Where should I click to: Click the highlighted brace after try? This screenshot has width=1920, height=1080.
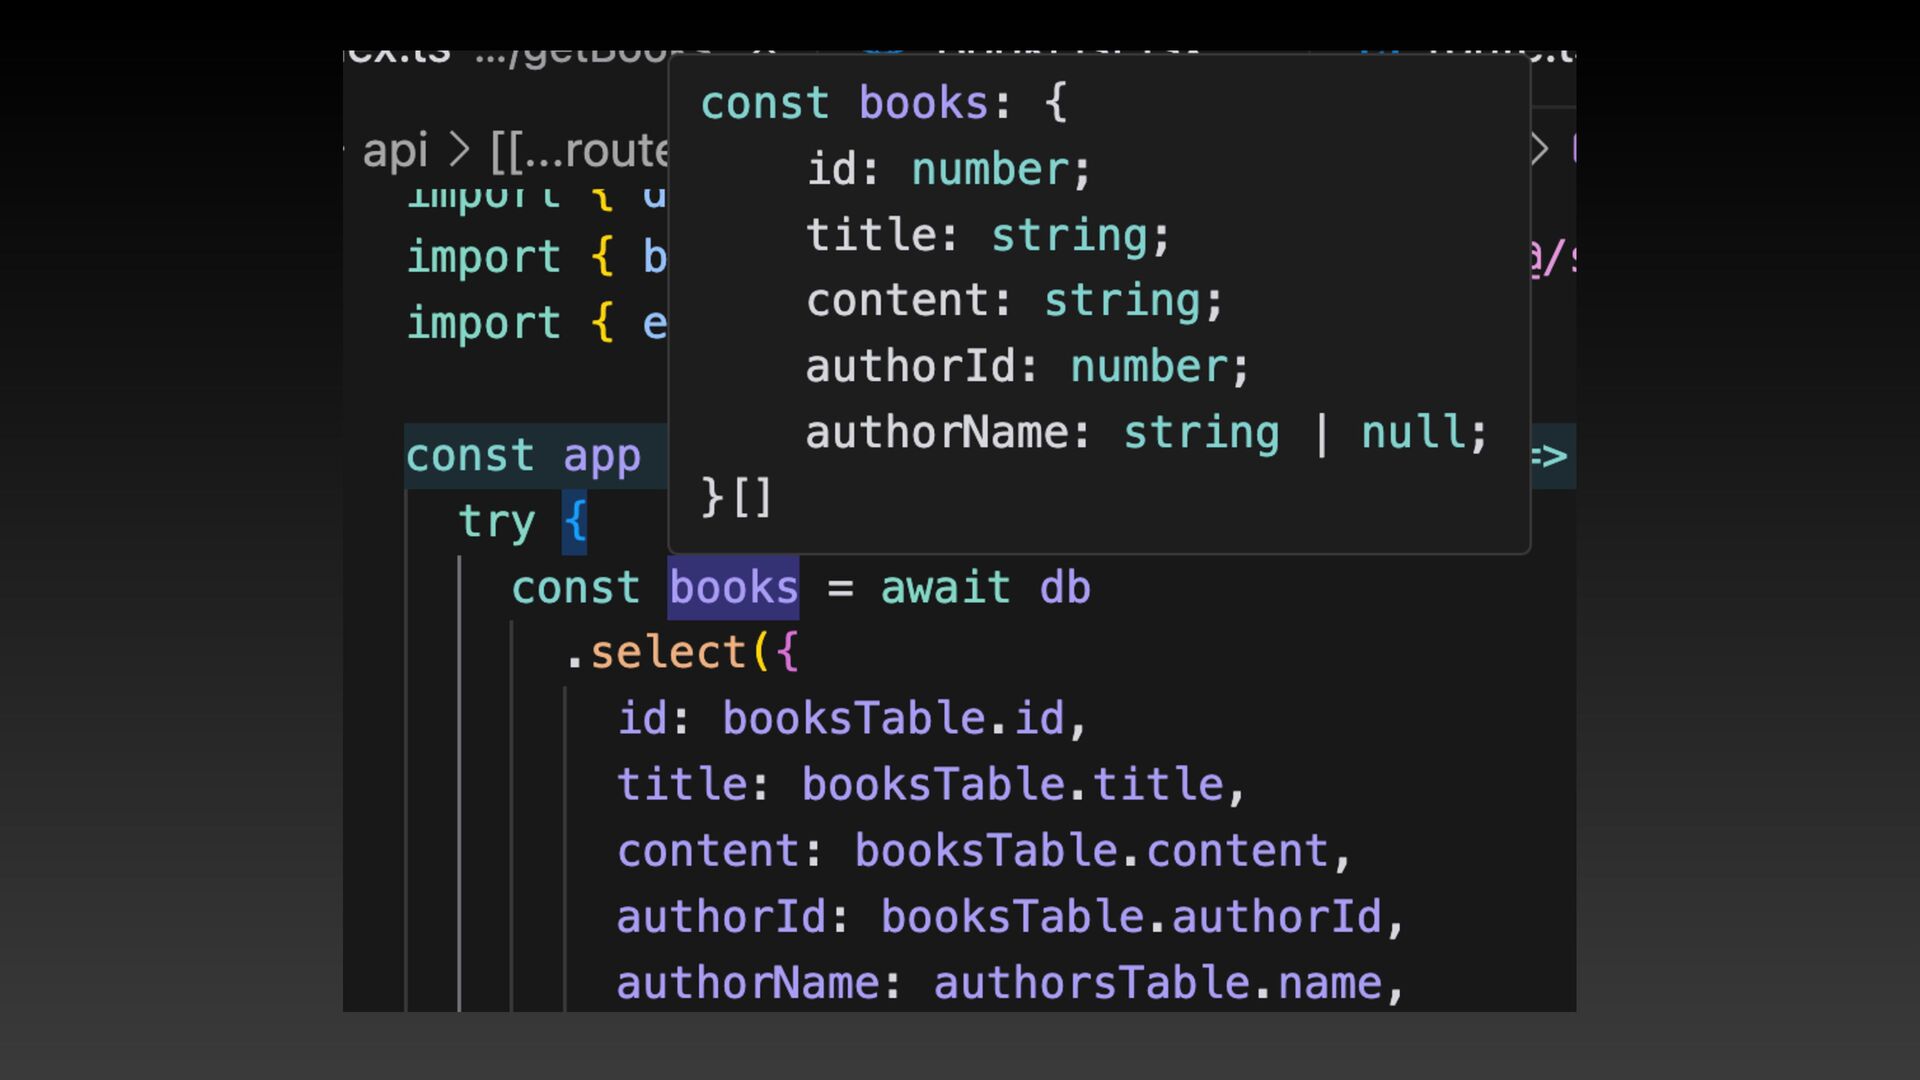(575, 521)
